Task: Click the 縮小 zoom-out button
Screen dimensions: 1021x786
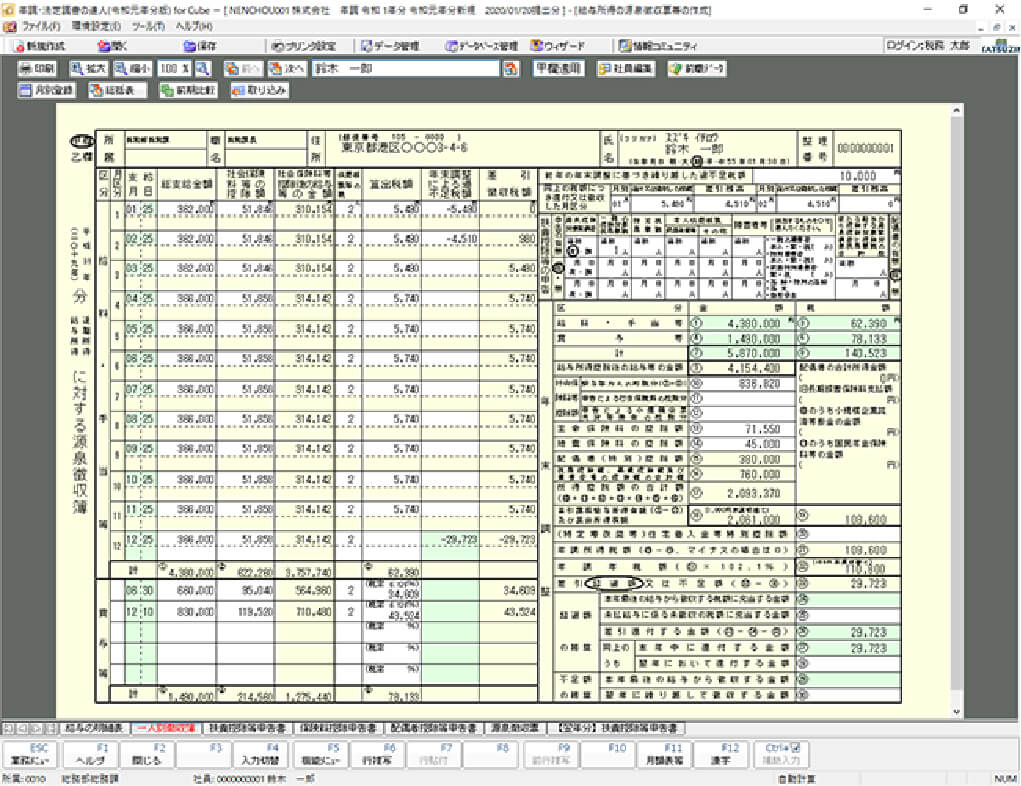Action: click(x=133, y=68)
